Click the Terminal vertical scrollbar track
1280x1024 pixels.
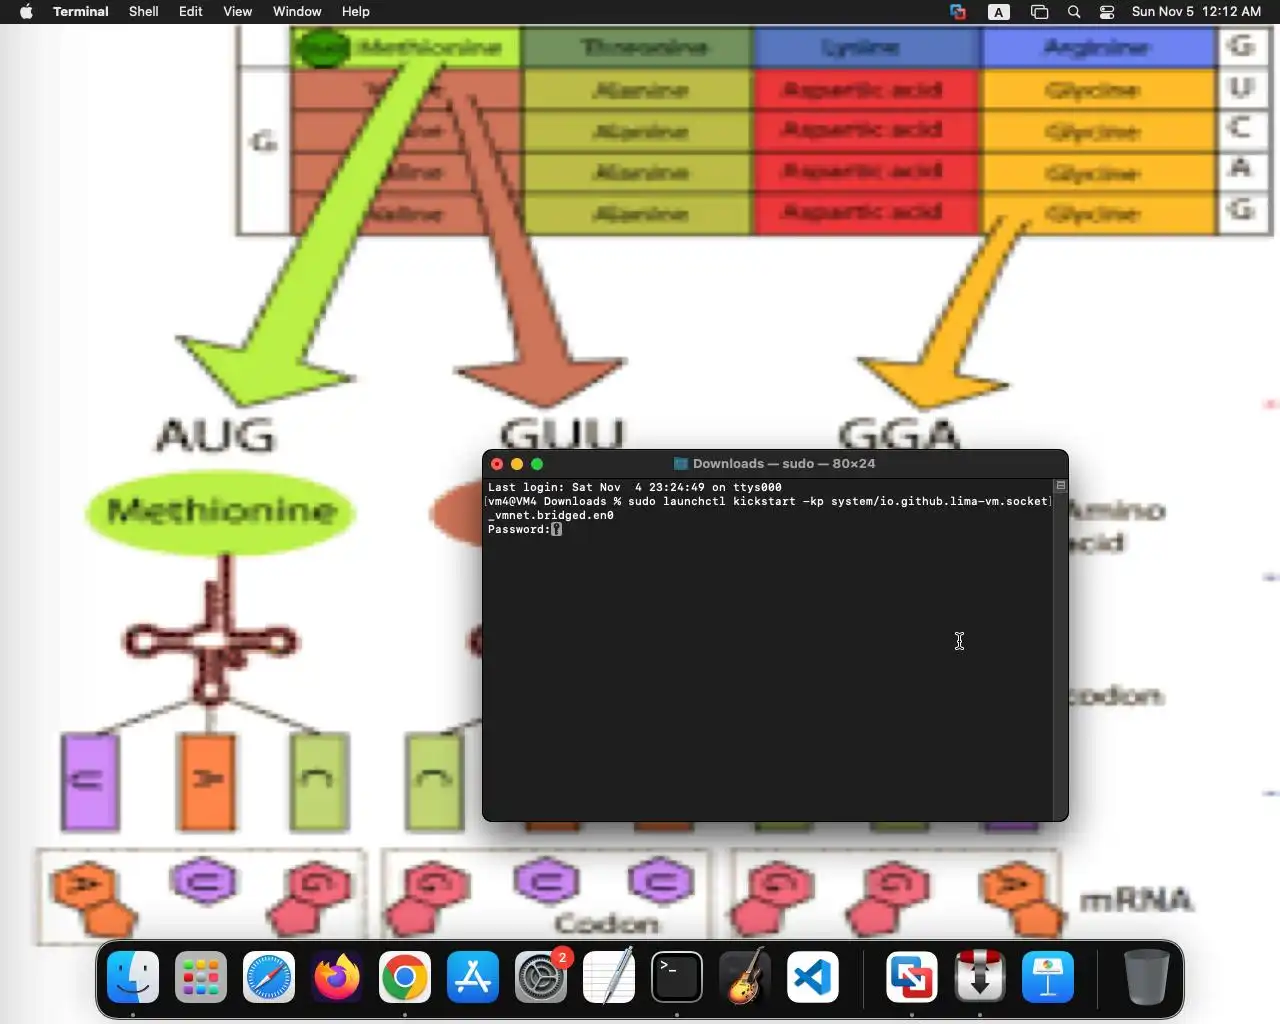pos(1061,655)
